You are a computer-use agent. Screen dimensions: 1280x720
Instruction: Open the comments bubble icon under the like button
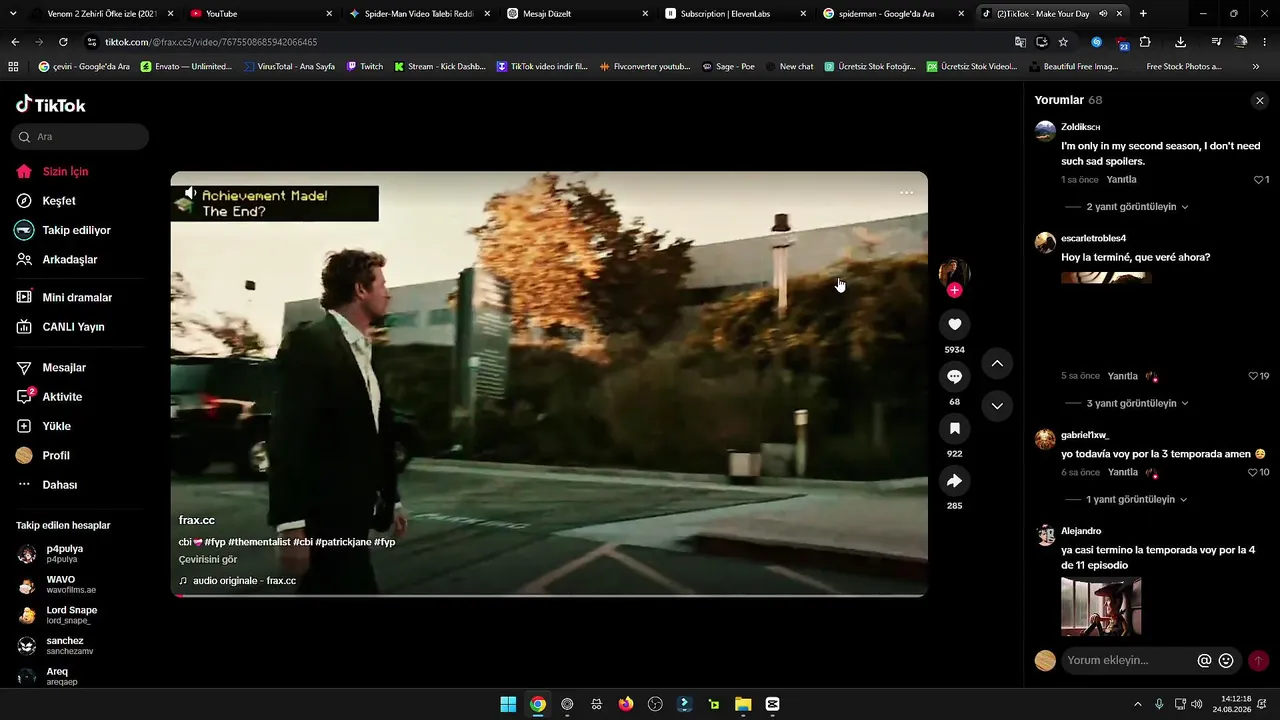[x=954, y=376]
